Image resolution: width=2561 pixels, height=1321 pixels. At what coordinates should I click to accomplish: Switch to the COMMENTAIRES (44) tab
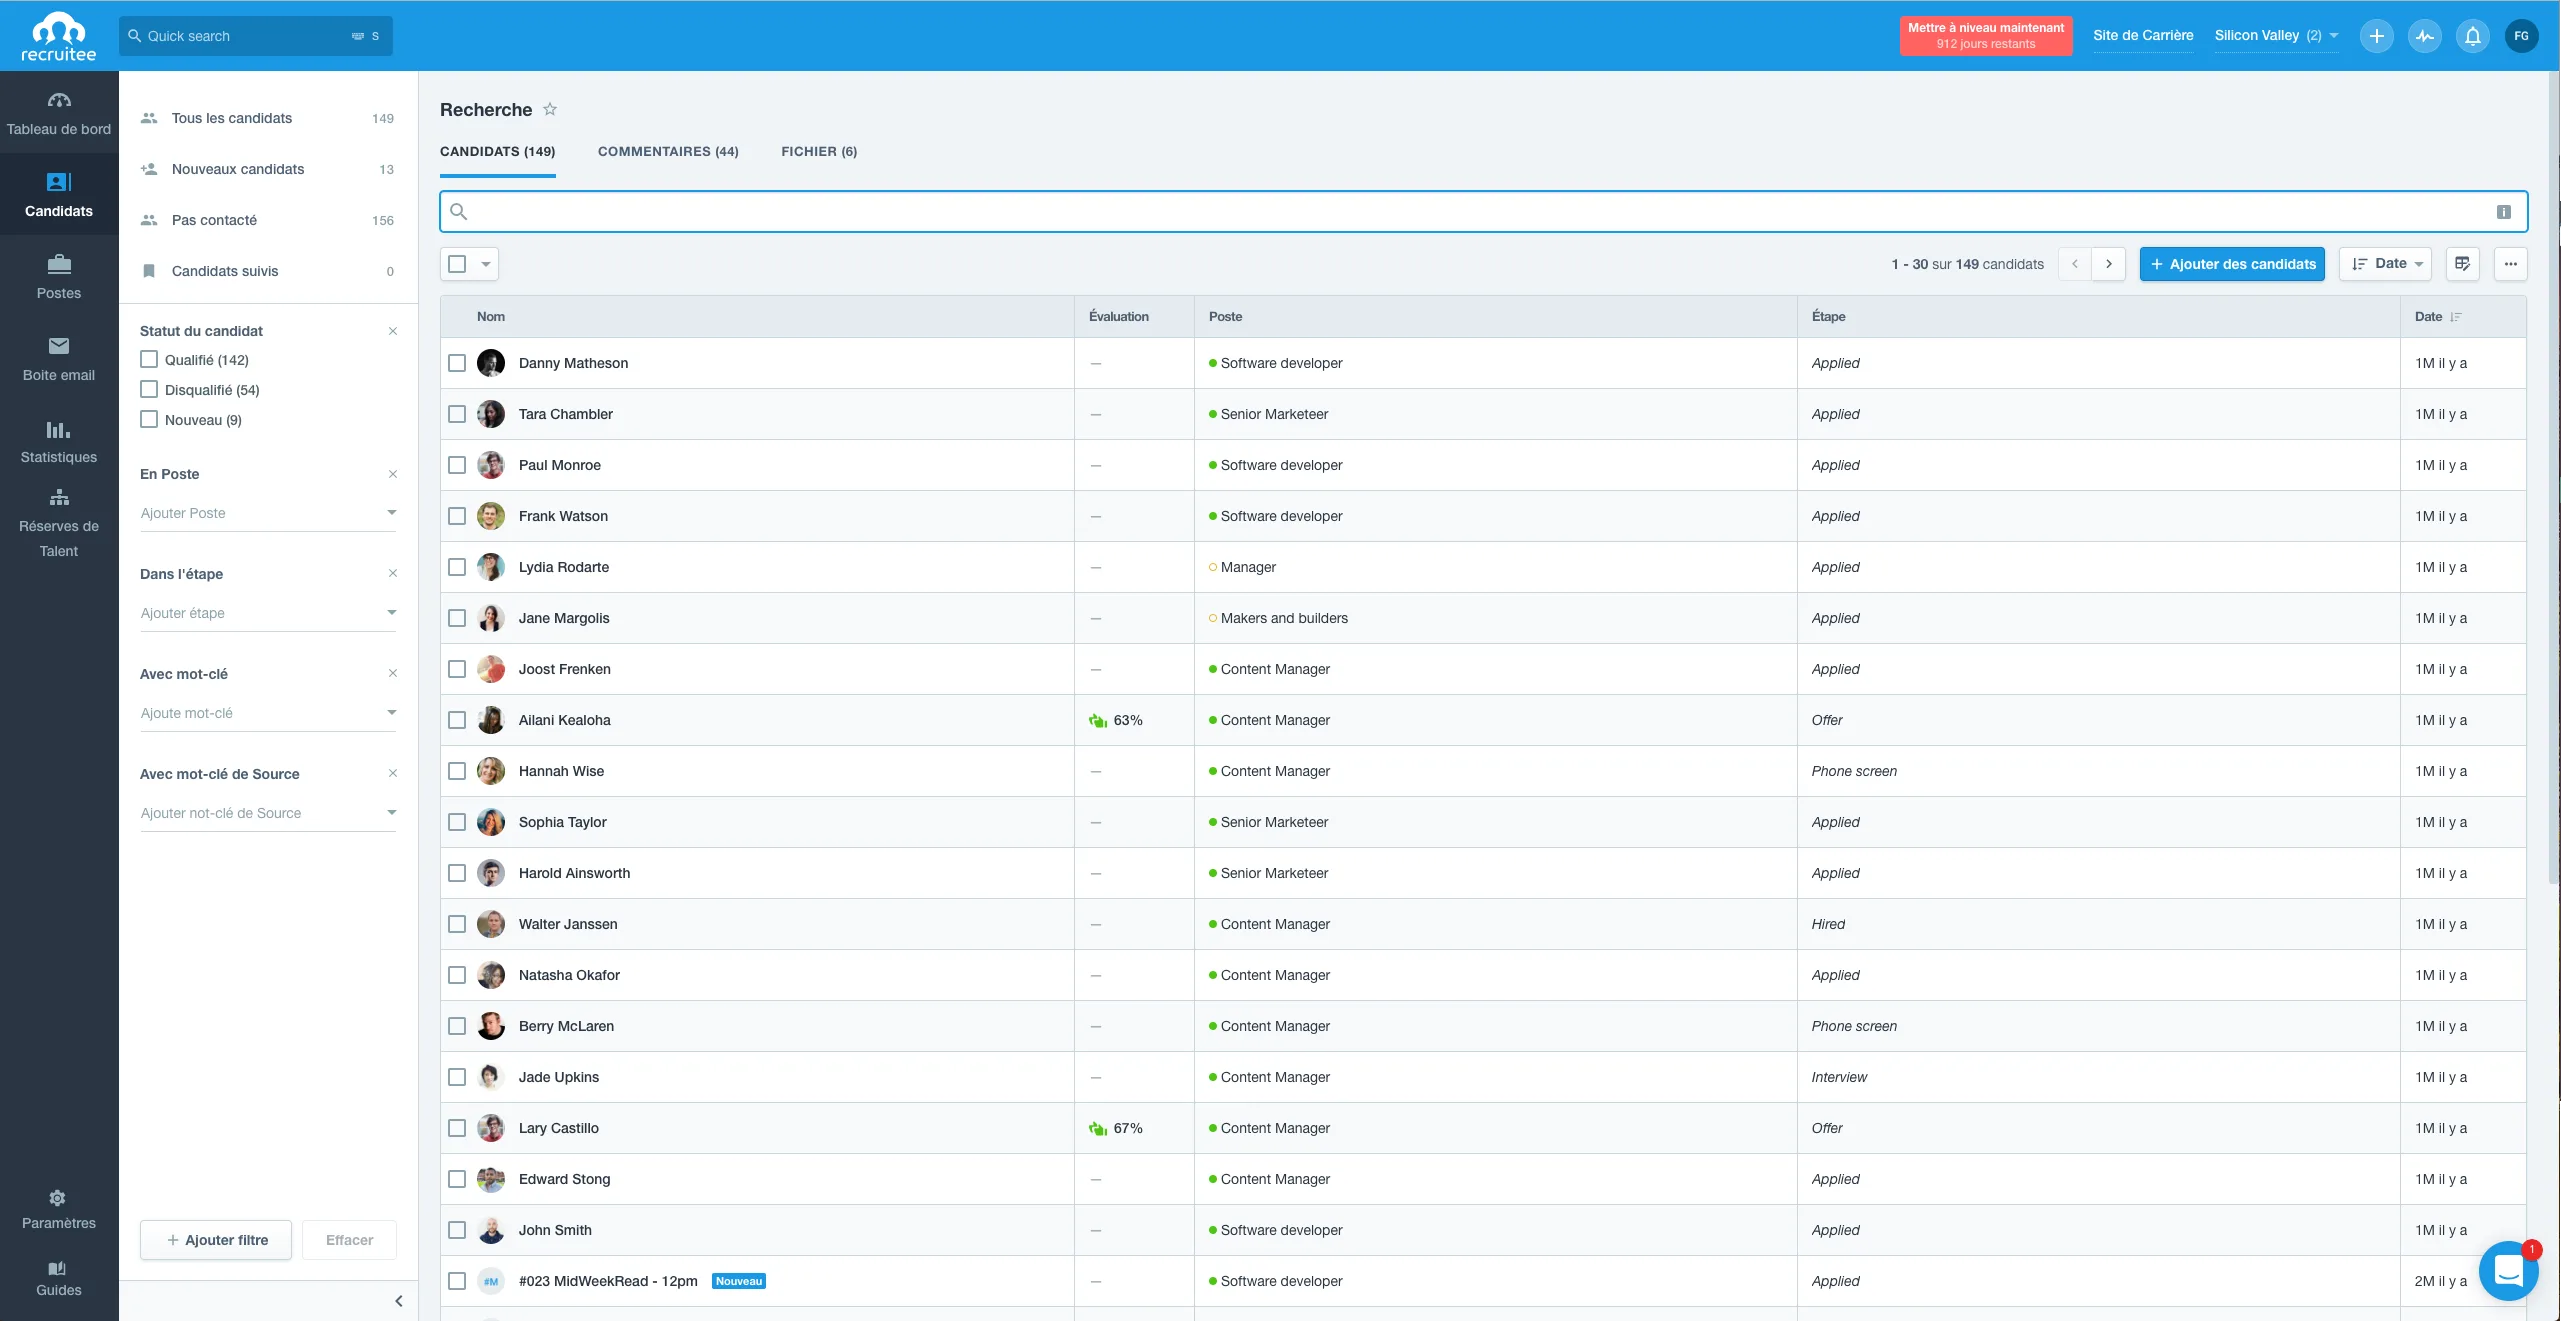pyautogui.click(x=668, y=152)
